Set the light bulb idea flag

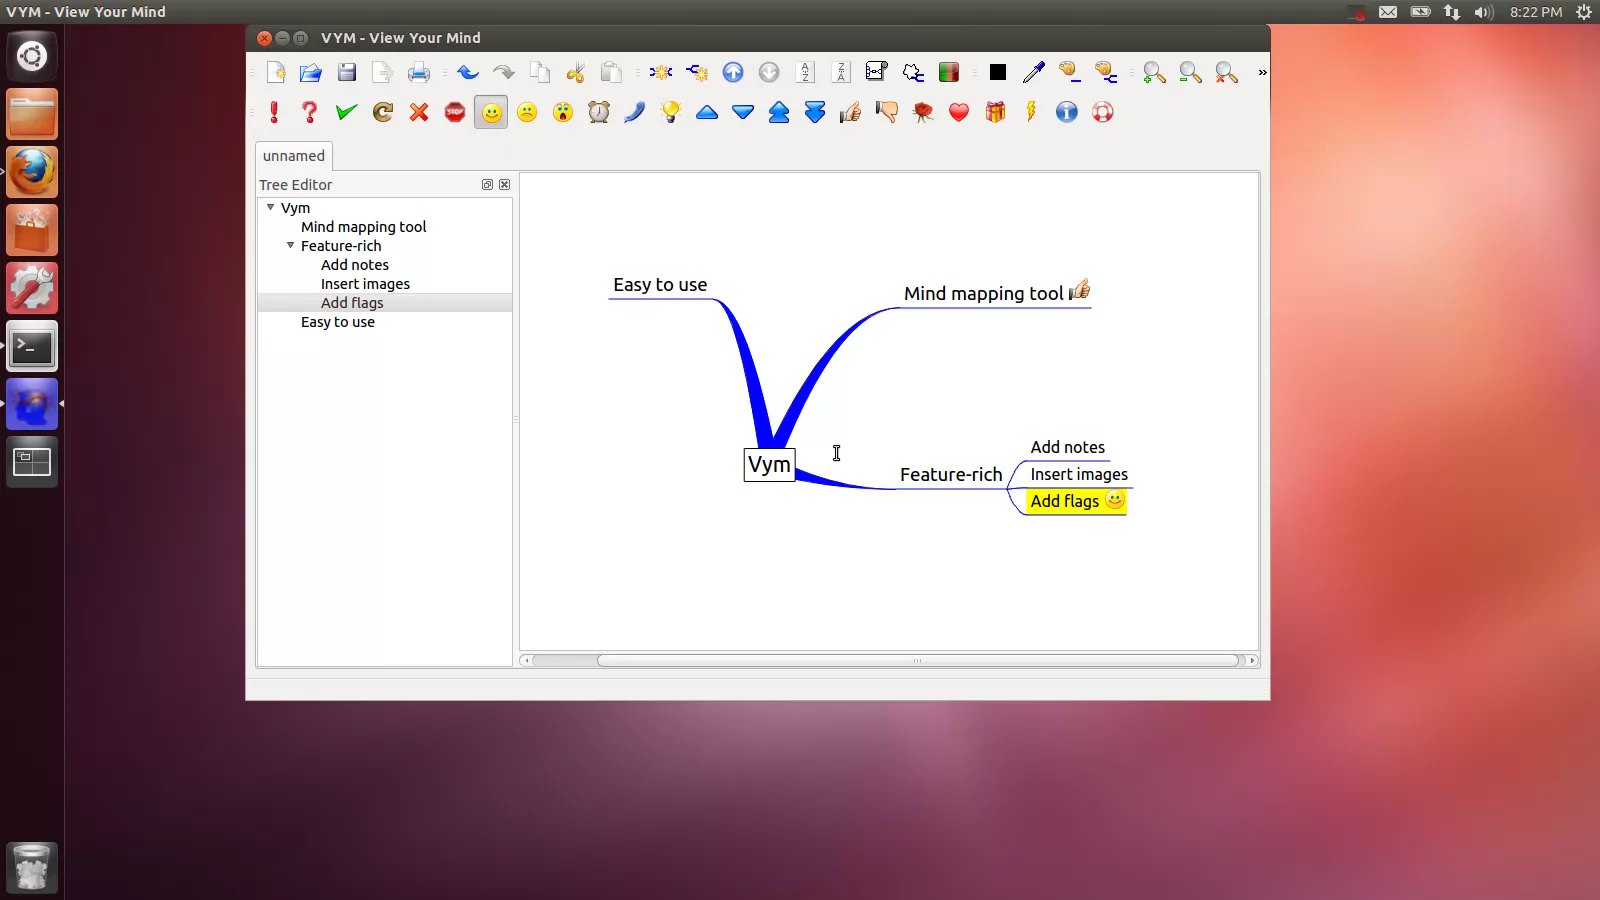(x=671, y=112)
